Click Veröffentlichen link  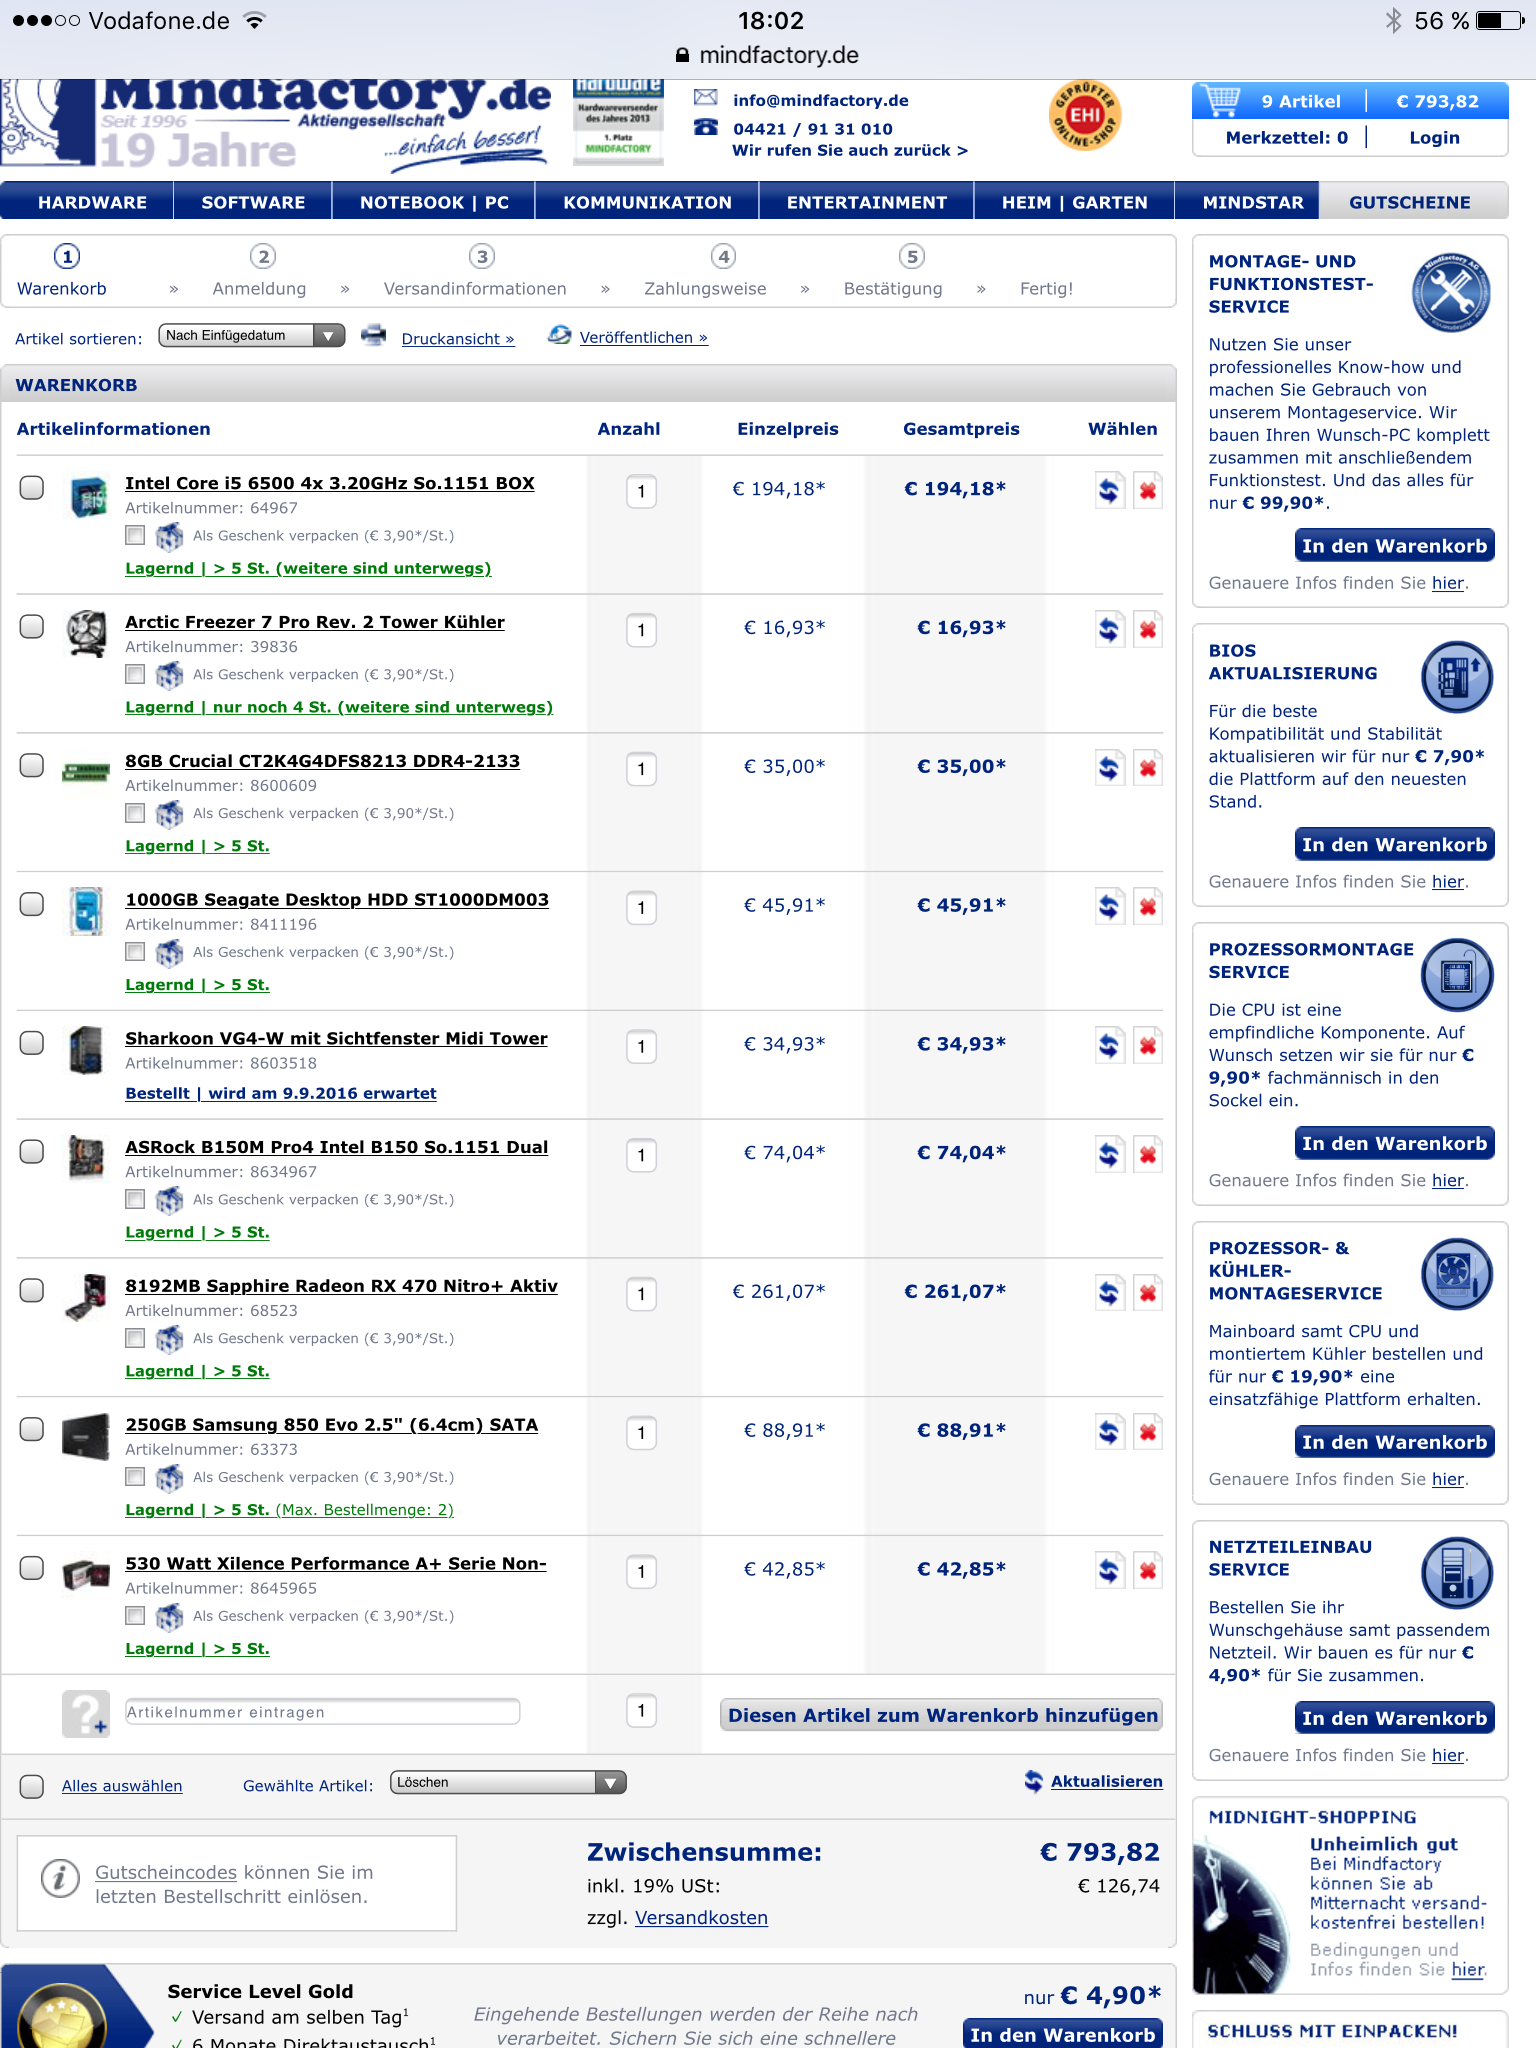click(644, 338)
